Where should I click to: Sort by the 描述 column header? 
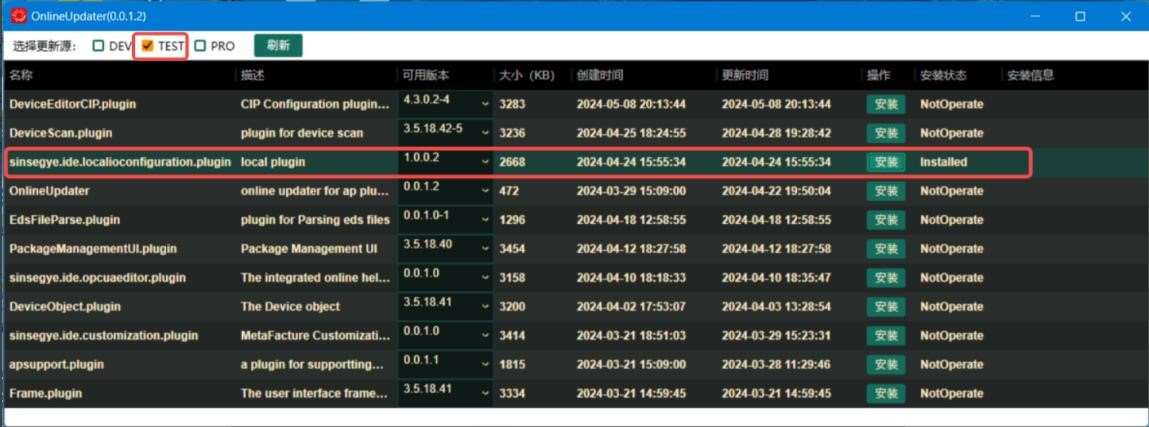(x=254, y=75)
